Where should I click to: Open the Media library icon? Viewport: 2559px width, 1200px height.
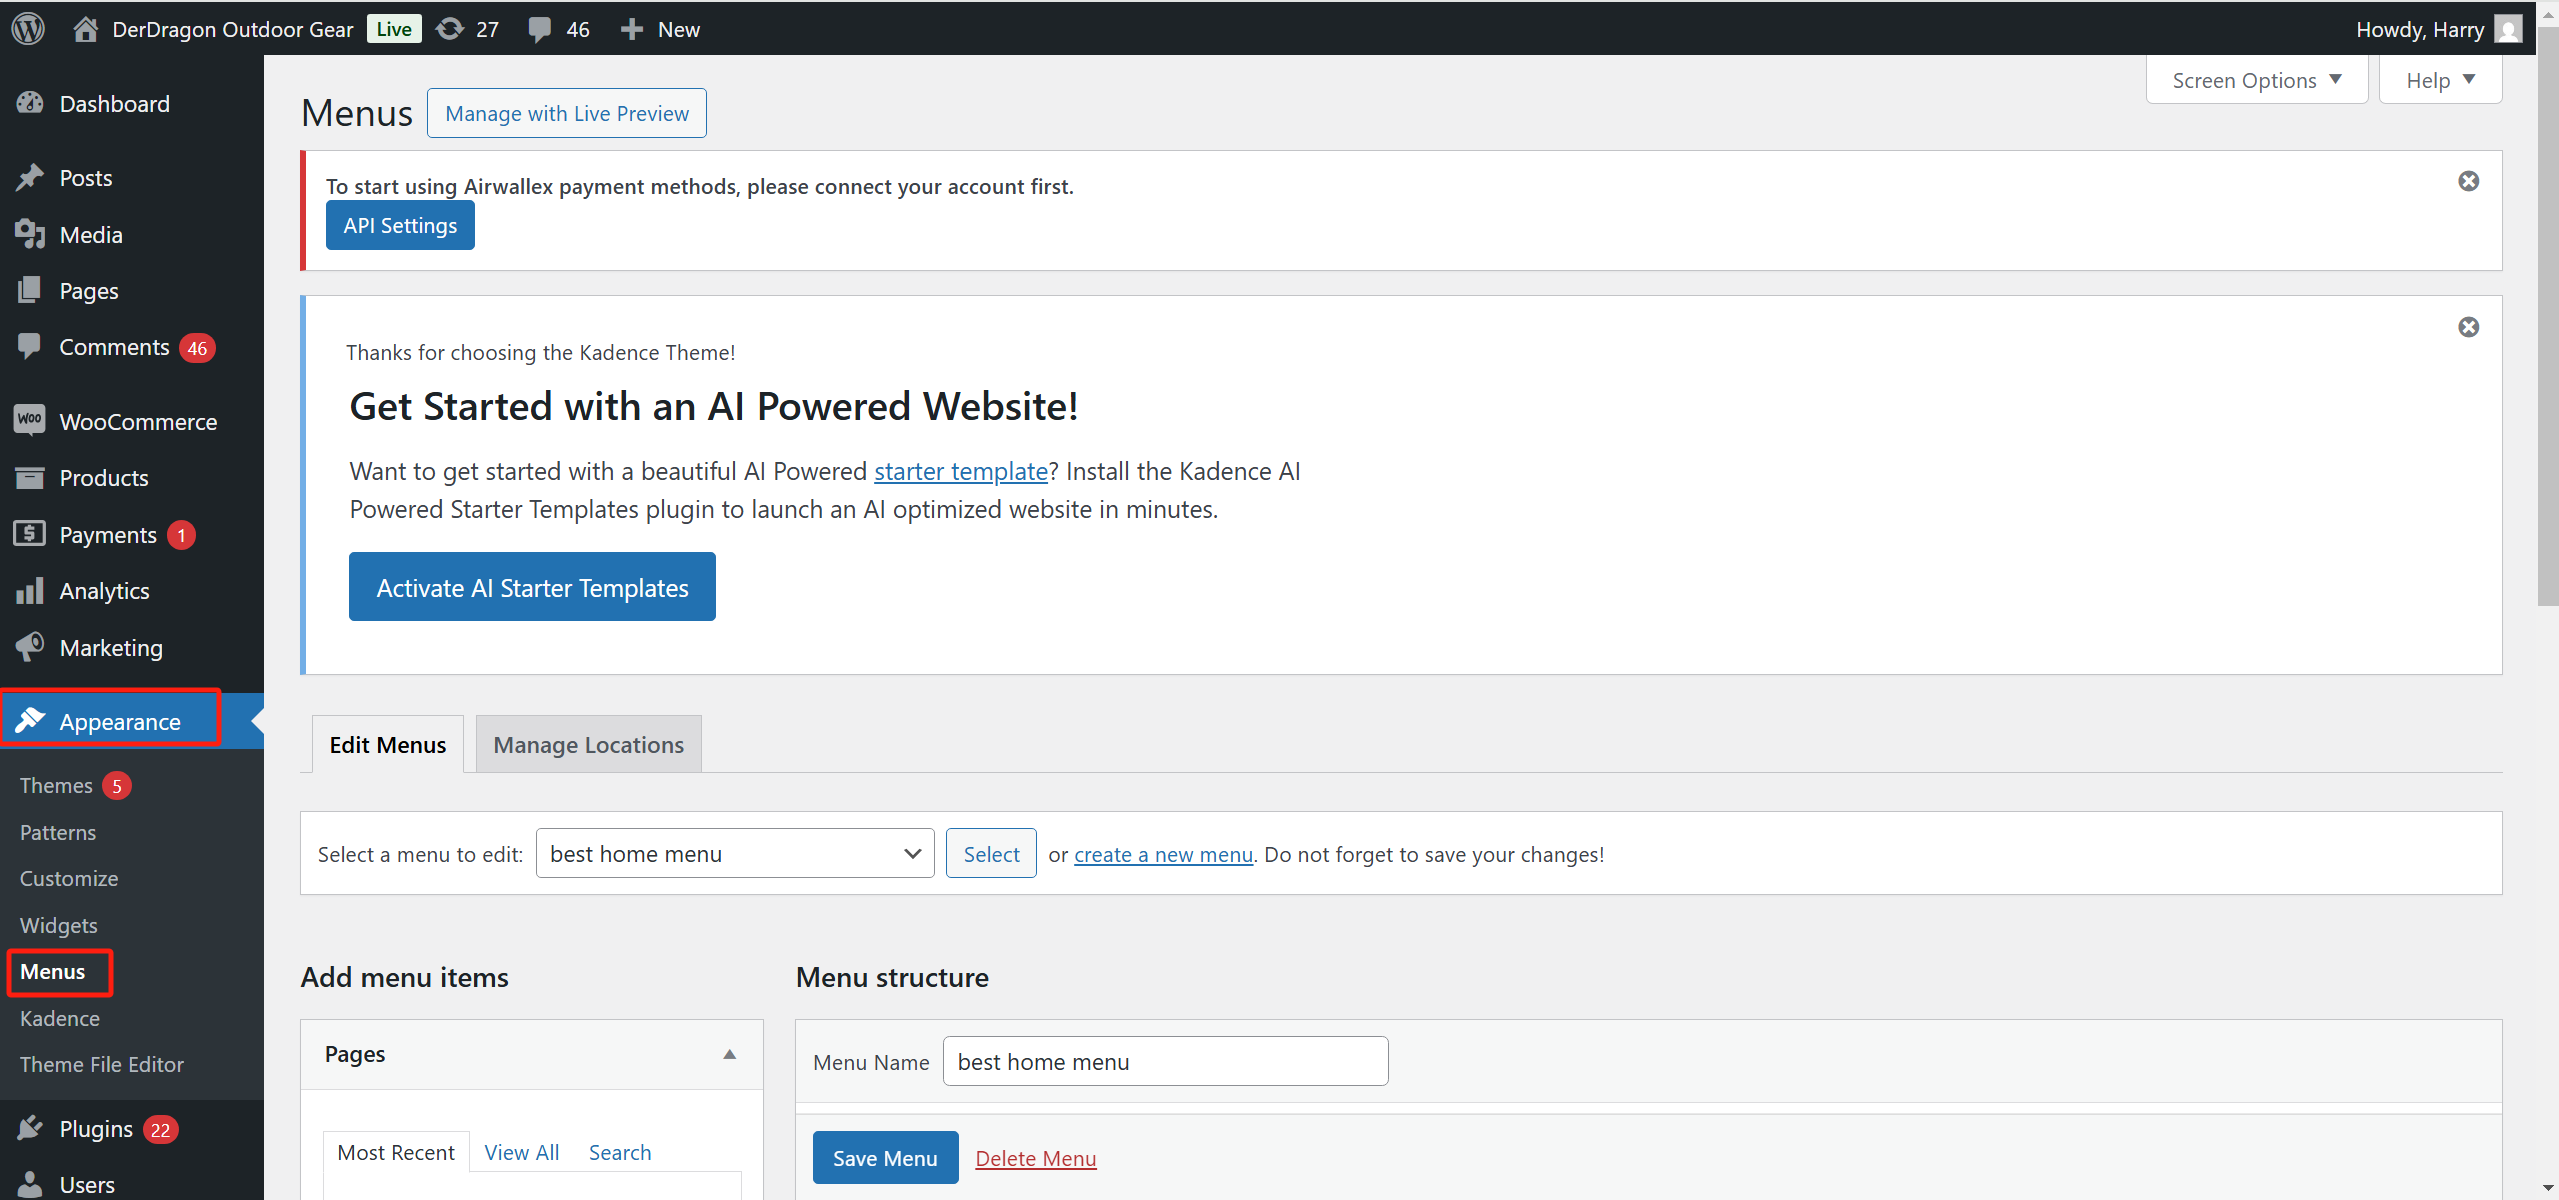(x=30, y=234)
